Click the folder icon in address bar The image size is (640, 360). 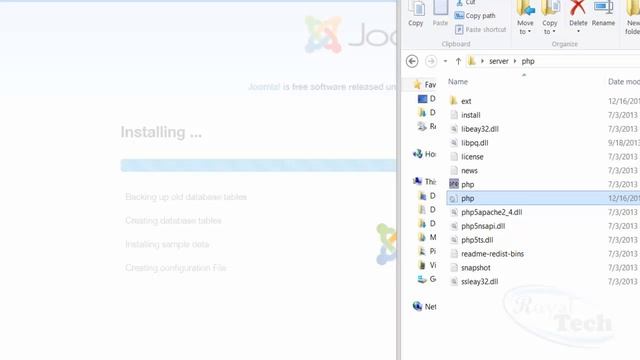472,61
